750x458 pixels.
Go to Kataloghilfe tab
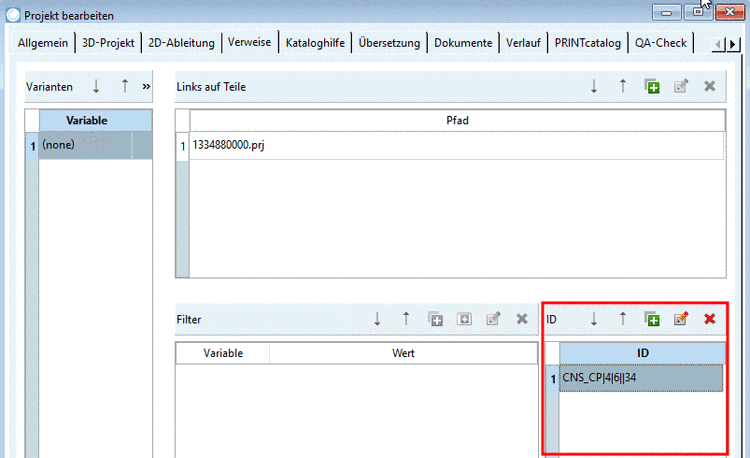click(x=315, y=43)
